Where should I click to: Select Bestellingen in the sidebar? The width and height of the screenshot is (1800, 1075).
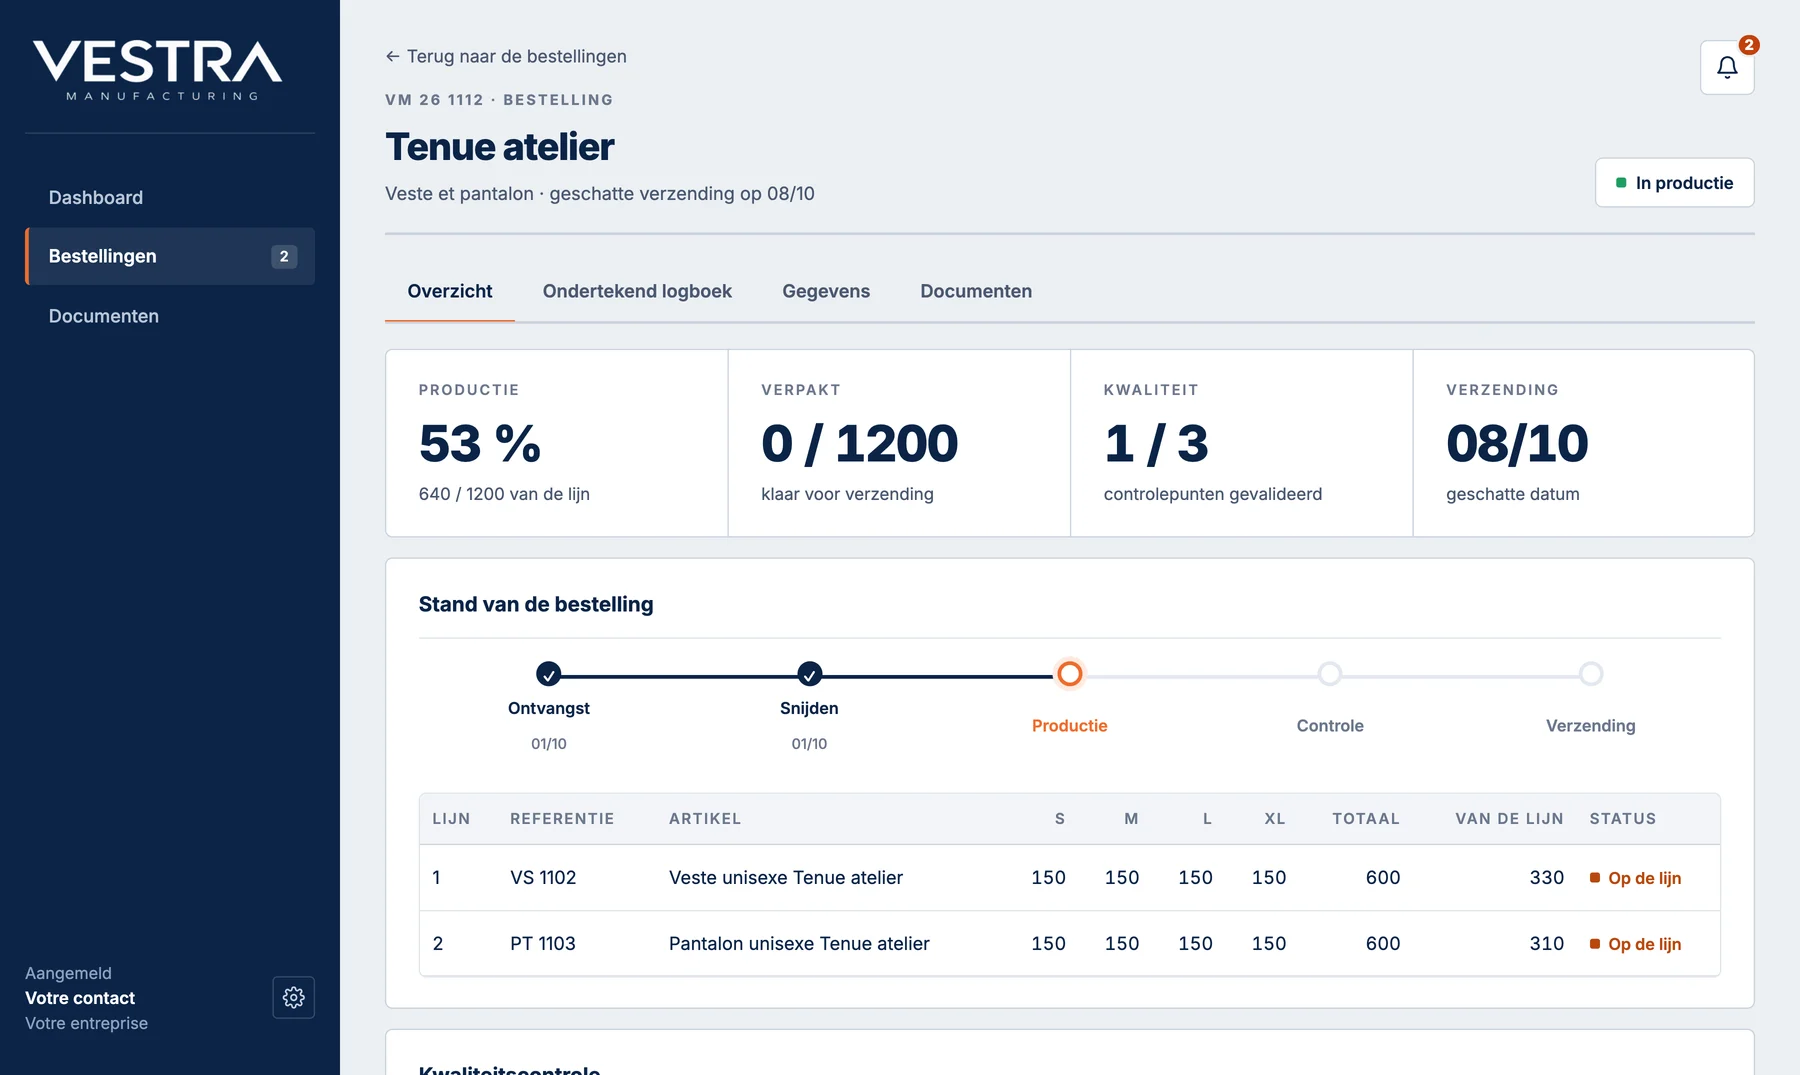click(x=170, y=256)
